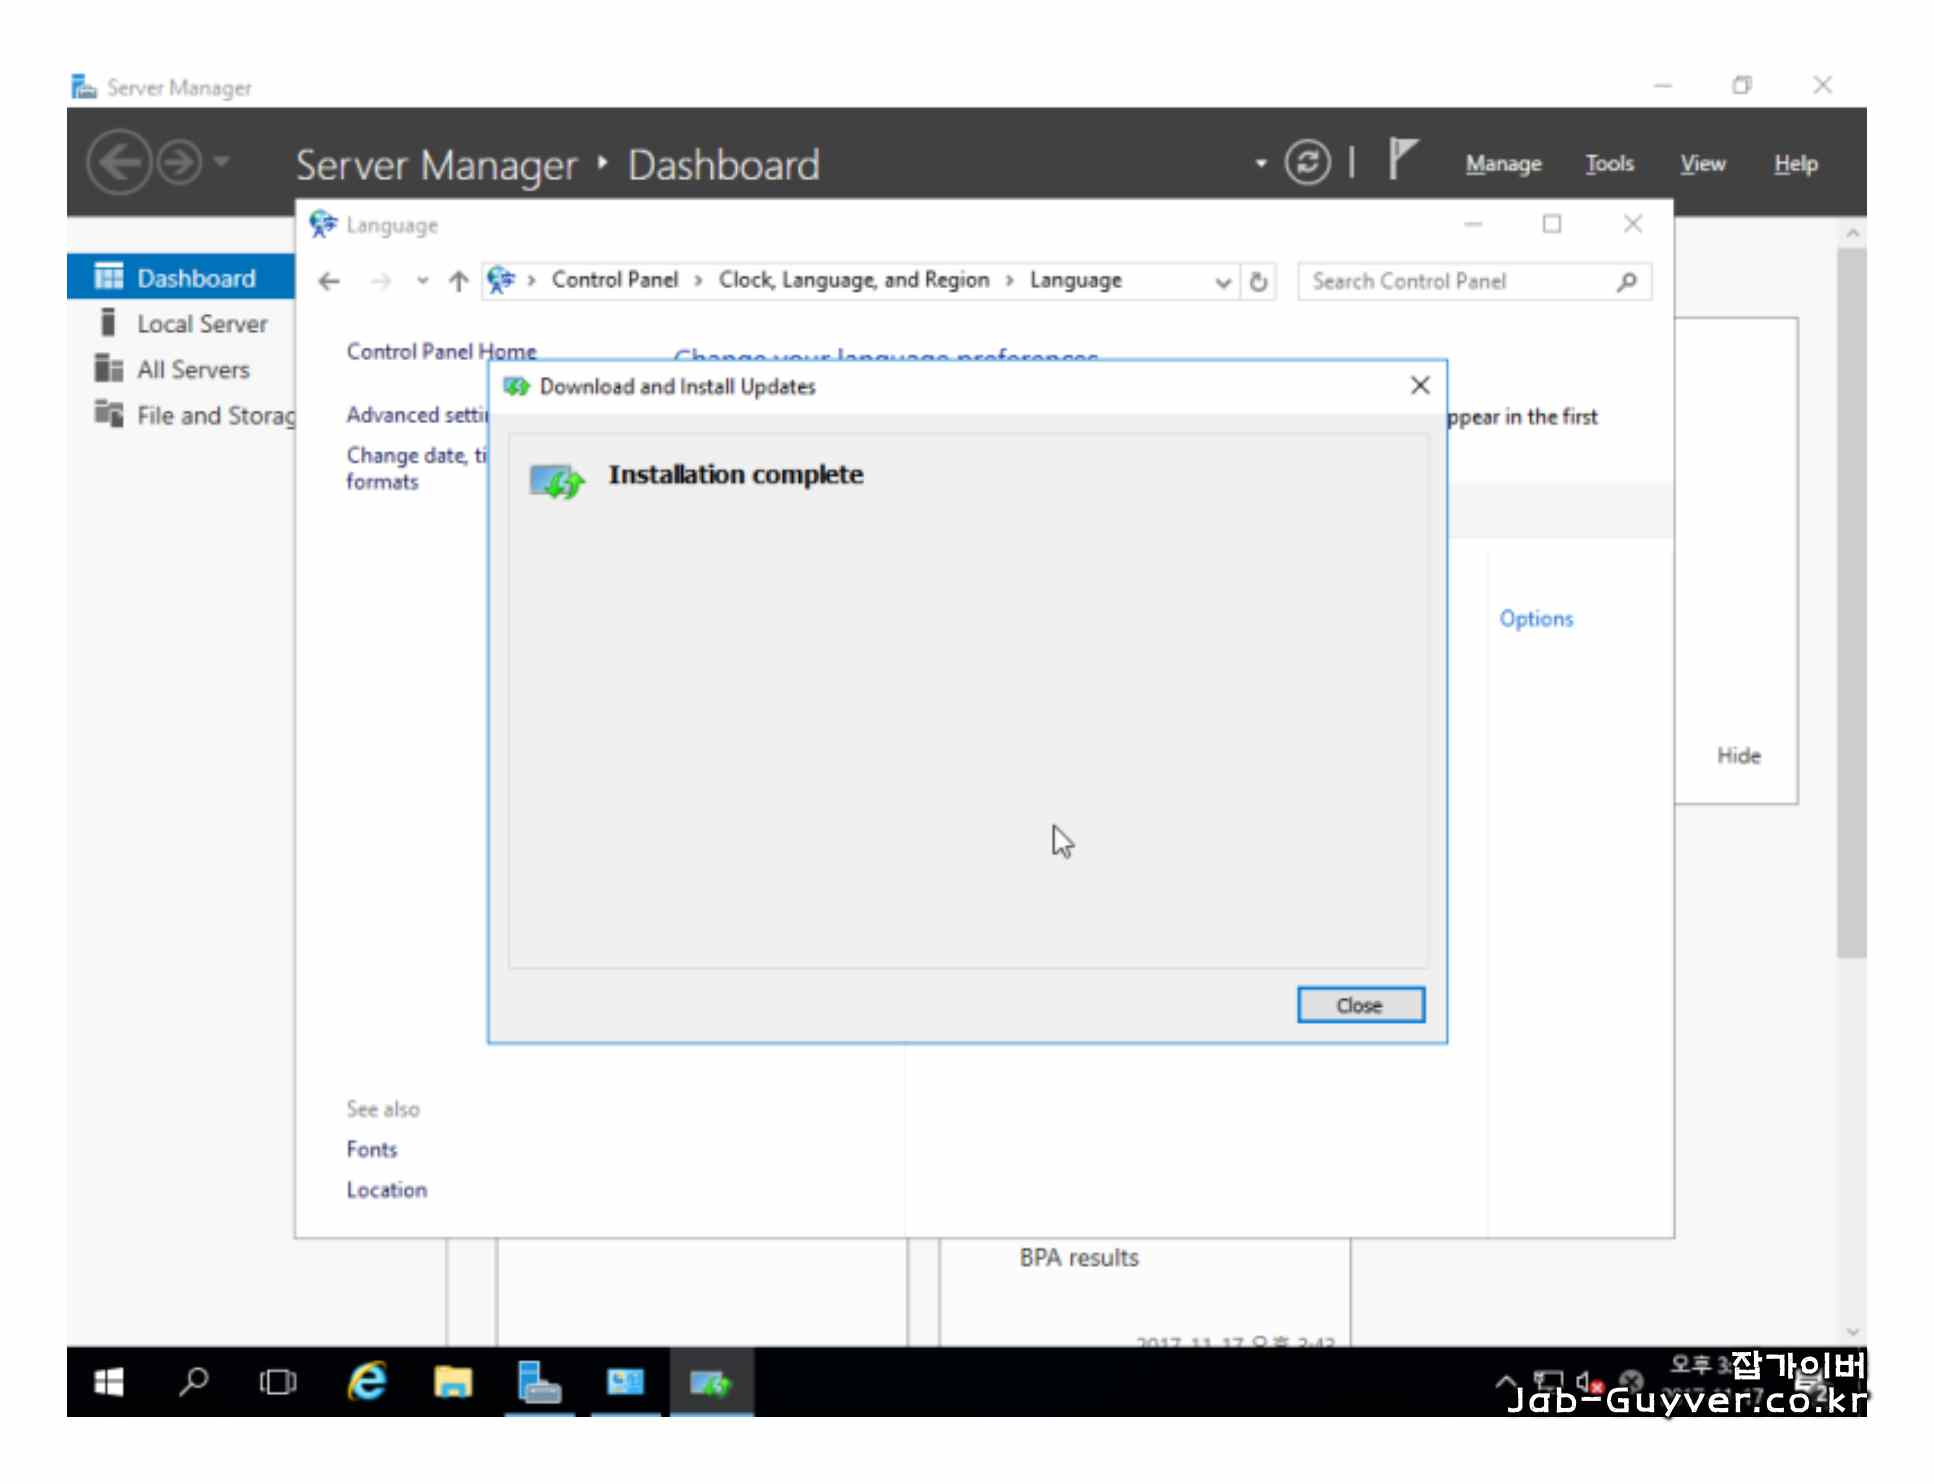This screenshot has height=1484, width=1934.
Task: Open Task View on taskbar
Action: [277, 1382]
